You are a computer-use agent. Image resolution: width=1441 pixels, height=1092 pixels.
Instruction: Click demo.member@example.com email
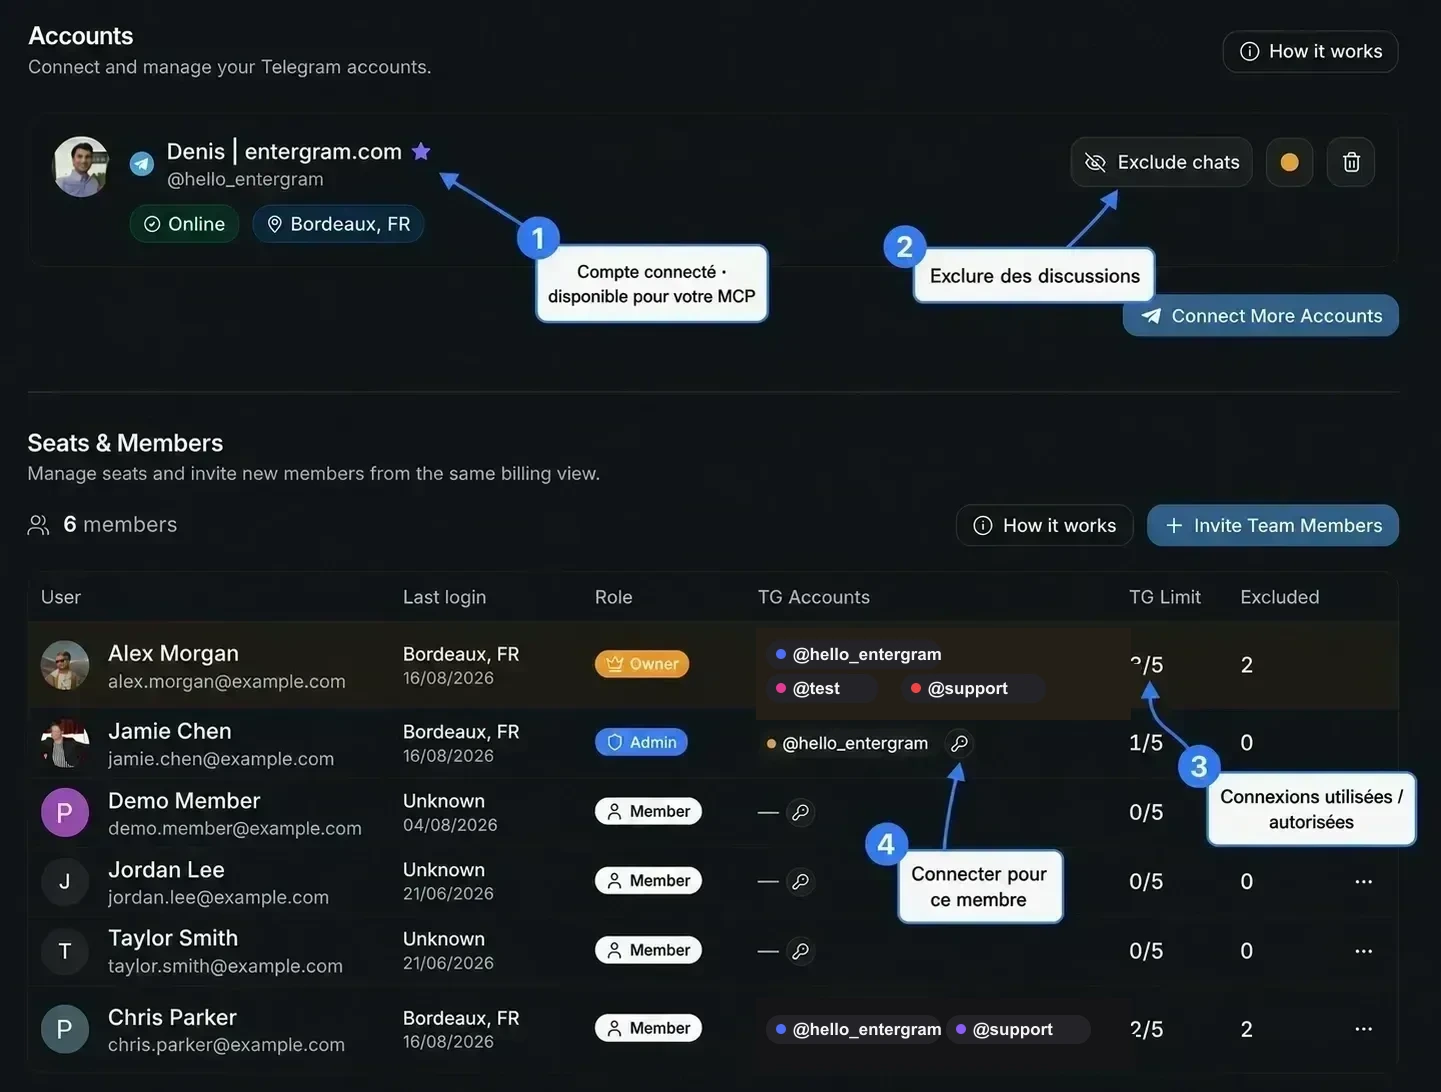click(x=235, y=828)
